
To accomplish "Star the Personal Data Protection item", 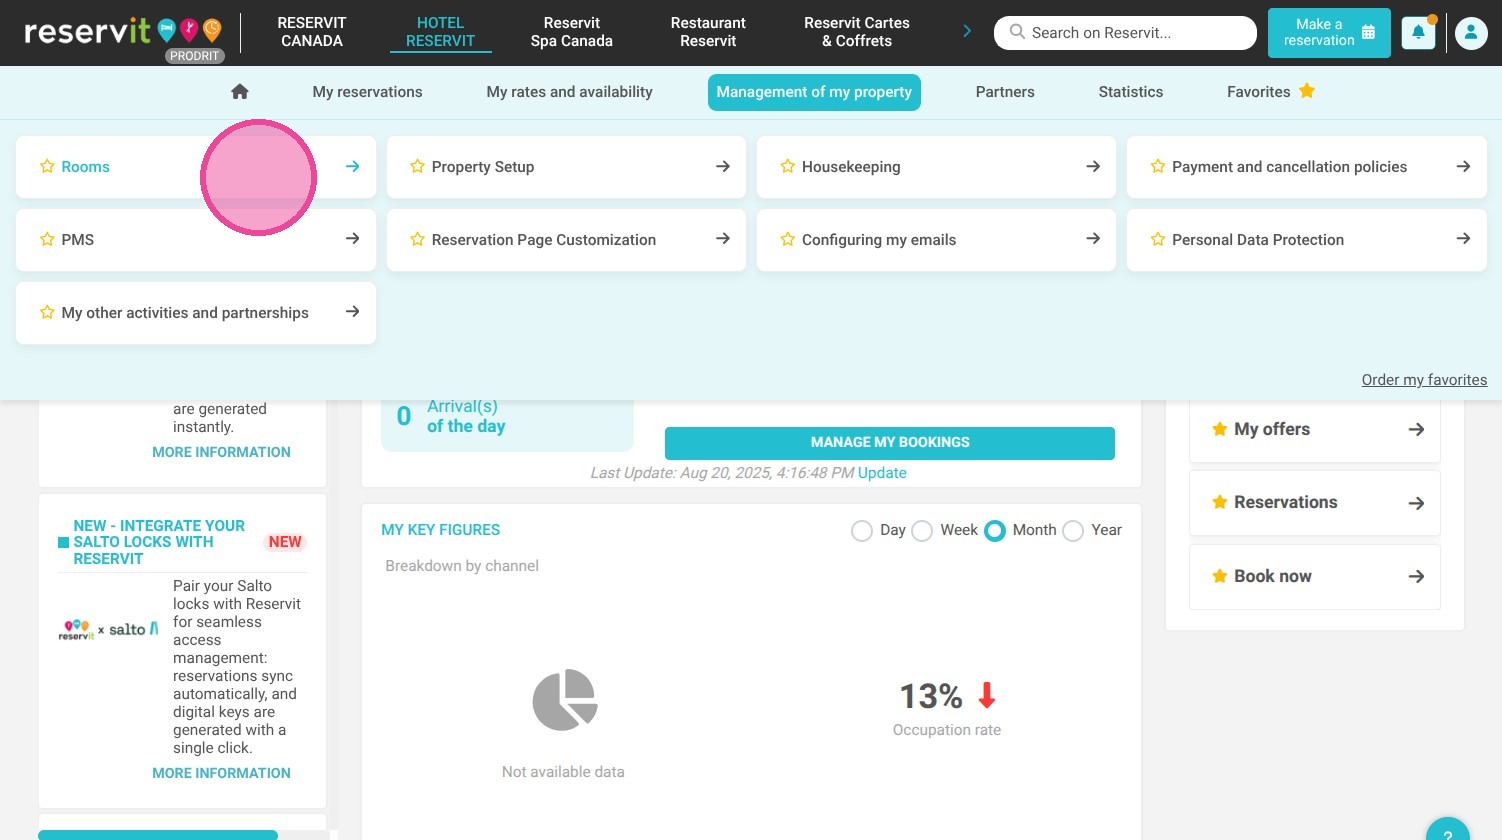I will pyautogui.click(x=1157, y=239).
